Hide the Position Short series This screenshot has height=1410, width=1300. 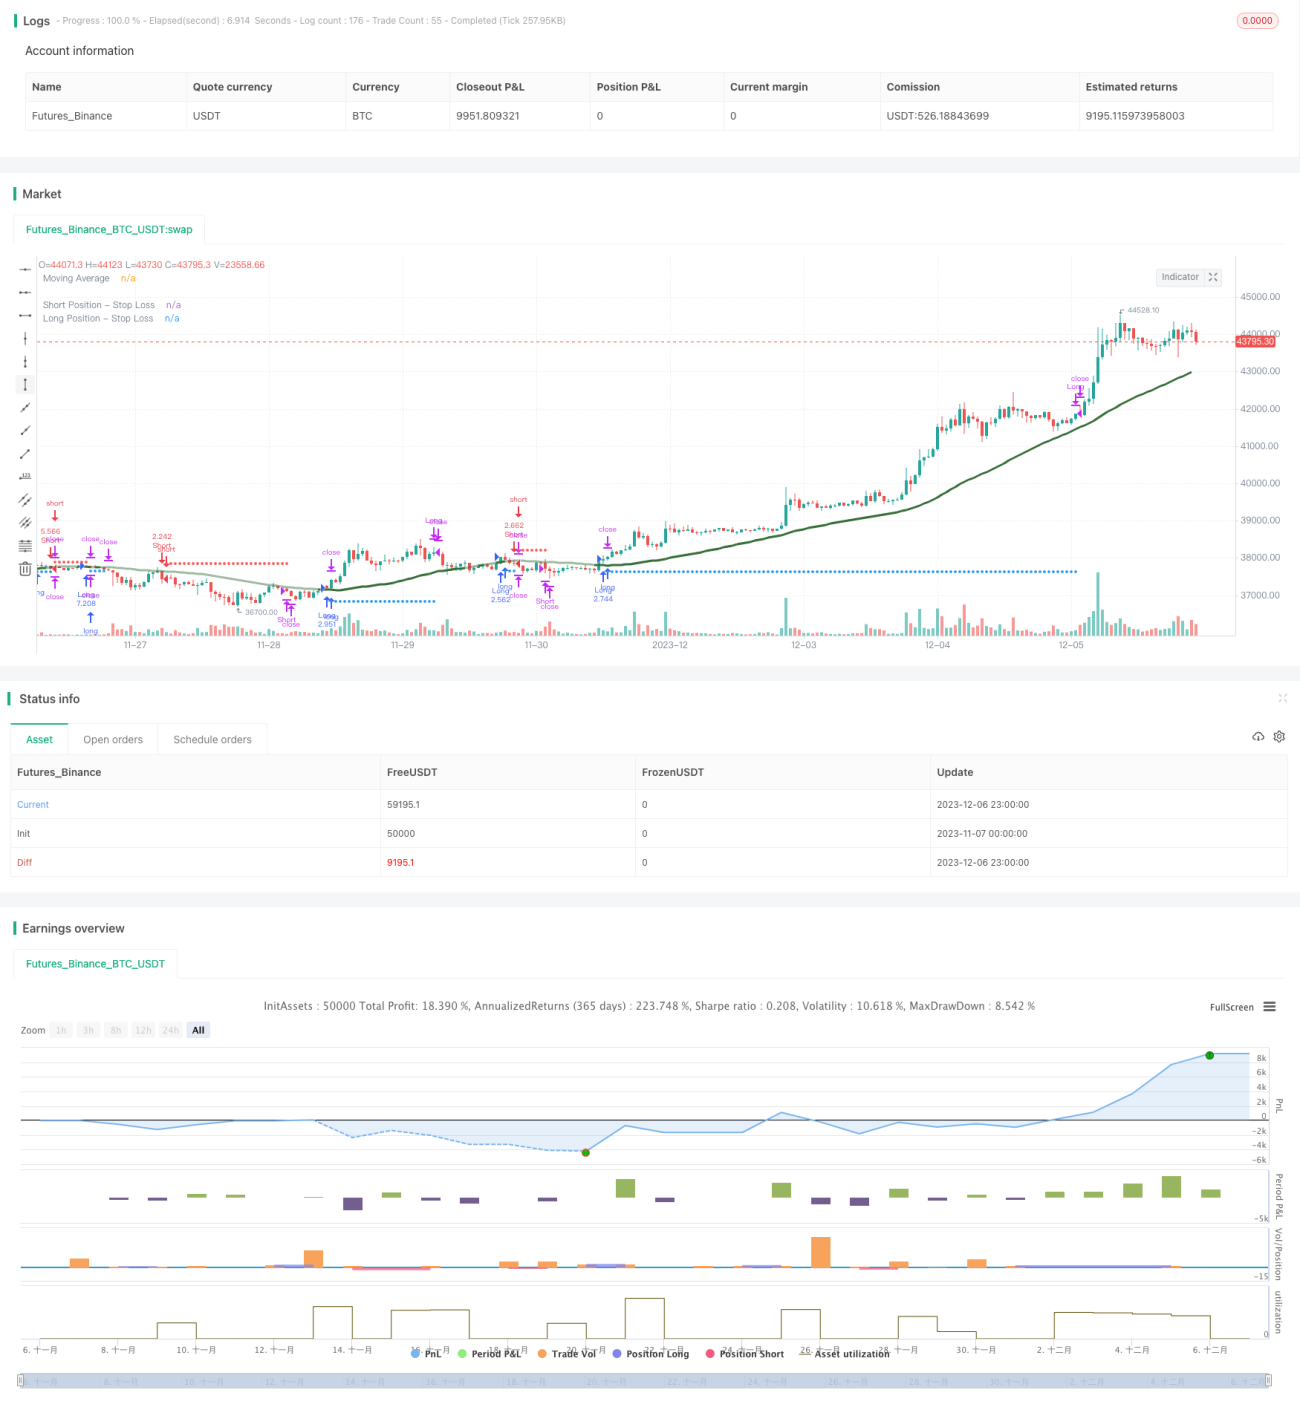[x=745, y=1354]
